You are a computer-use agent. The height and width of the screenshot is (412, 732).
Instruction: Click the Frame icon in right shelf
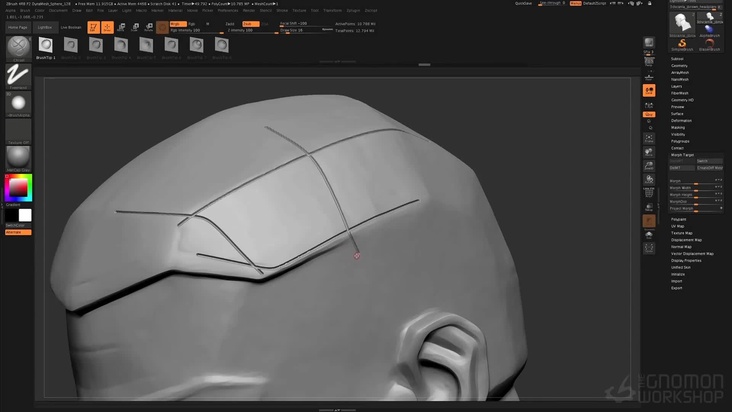[649, 138]
